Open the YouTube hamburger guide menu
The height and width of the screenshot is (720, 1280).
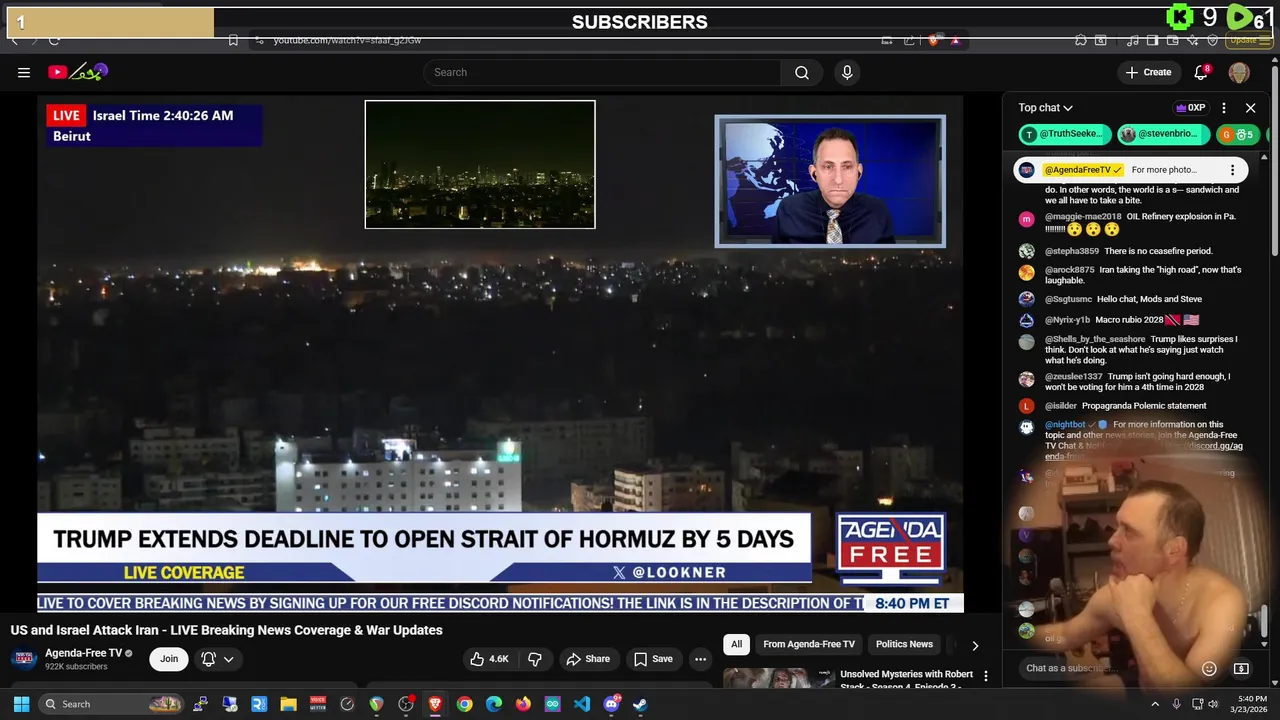(x=24, y=72)
